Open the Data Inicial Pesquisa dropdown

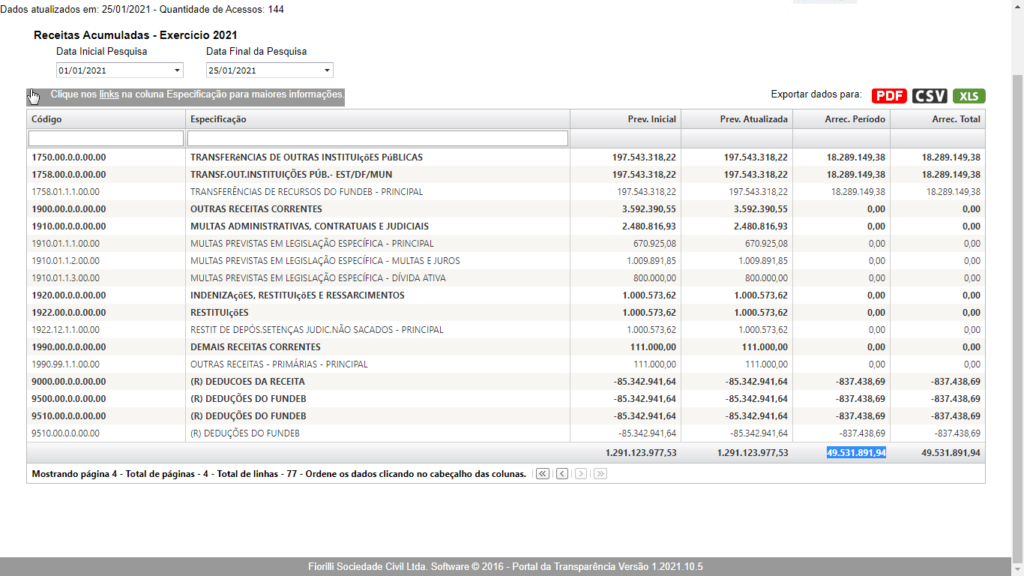120,71
